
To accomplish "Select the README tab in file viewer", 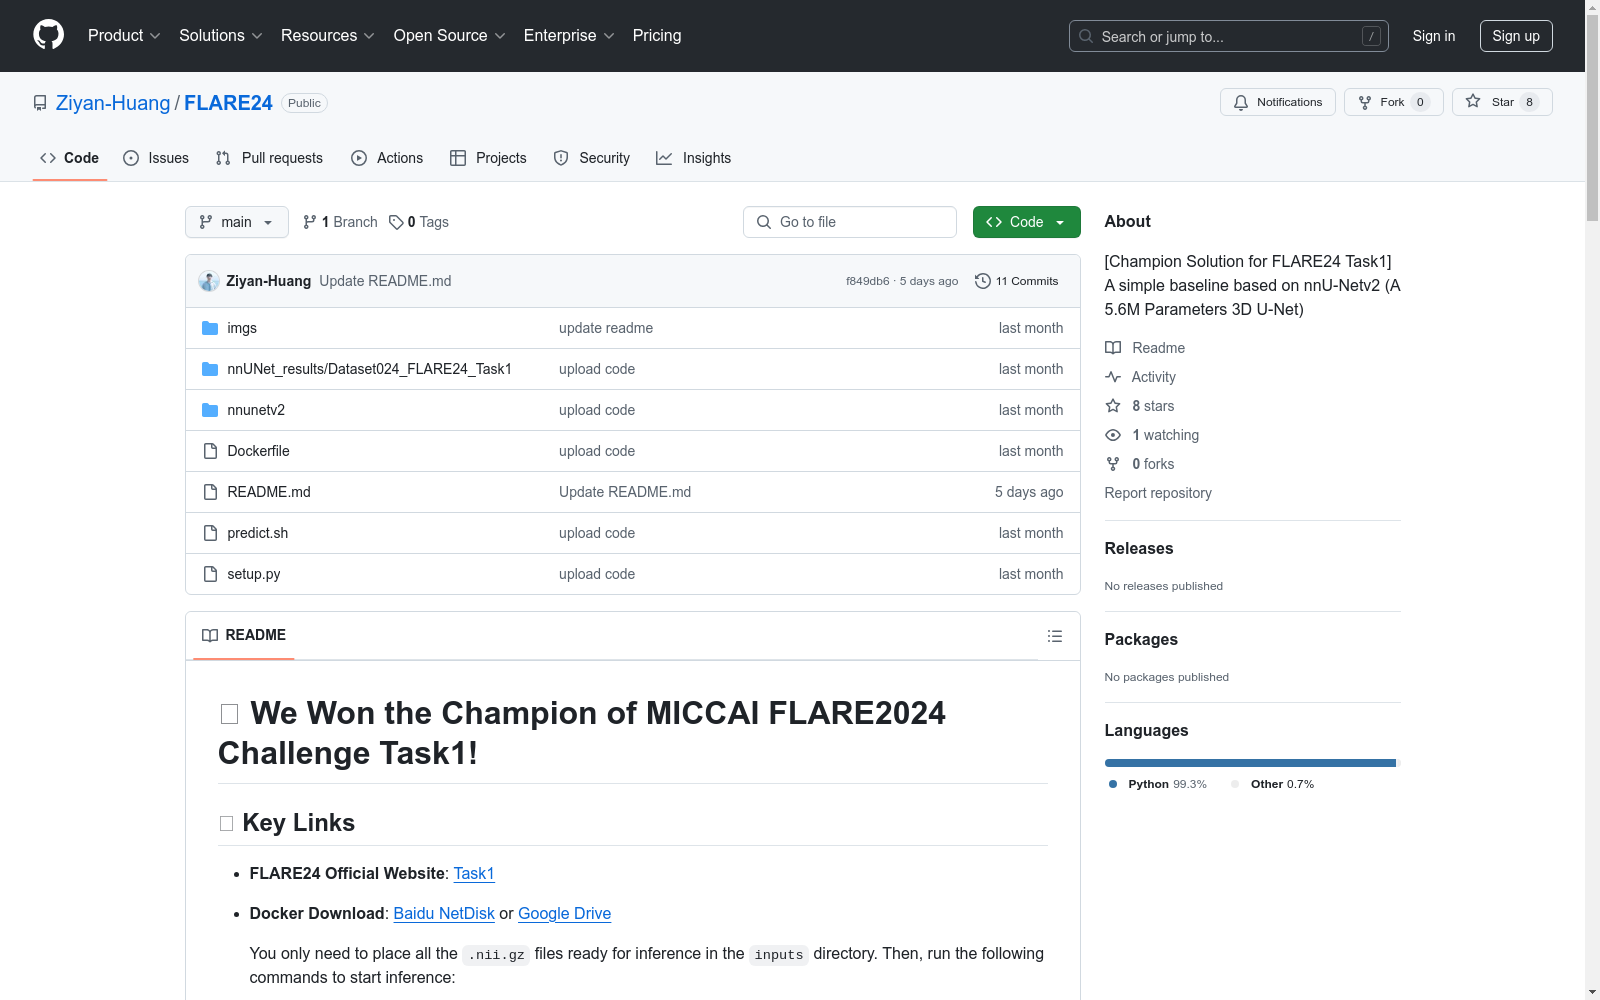I will point(244,635).
